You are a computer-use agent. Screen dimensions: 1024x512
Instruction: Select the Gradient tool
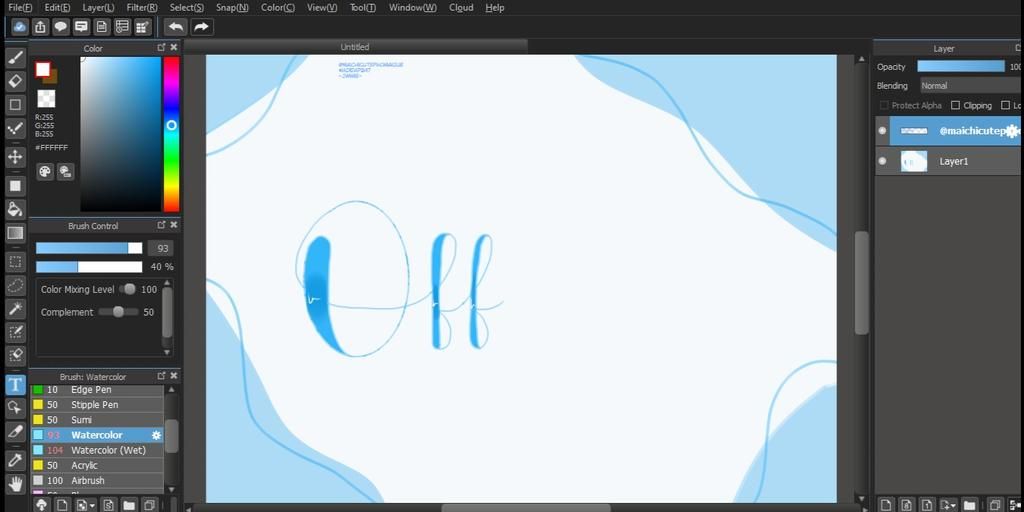[x=16, y=233]
